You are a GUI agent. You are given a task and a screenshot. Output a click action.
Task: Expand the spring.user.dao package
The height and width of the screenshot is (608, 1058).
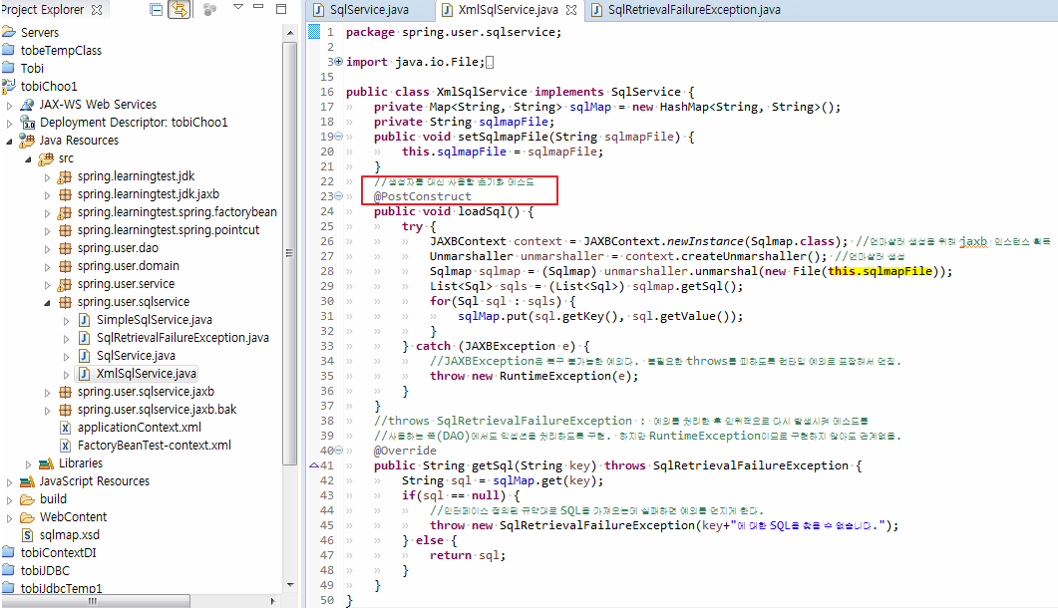click(47, 249)
